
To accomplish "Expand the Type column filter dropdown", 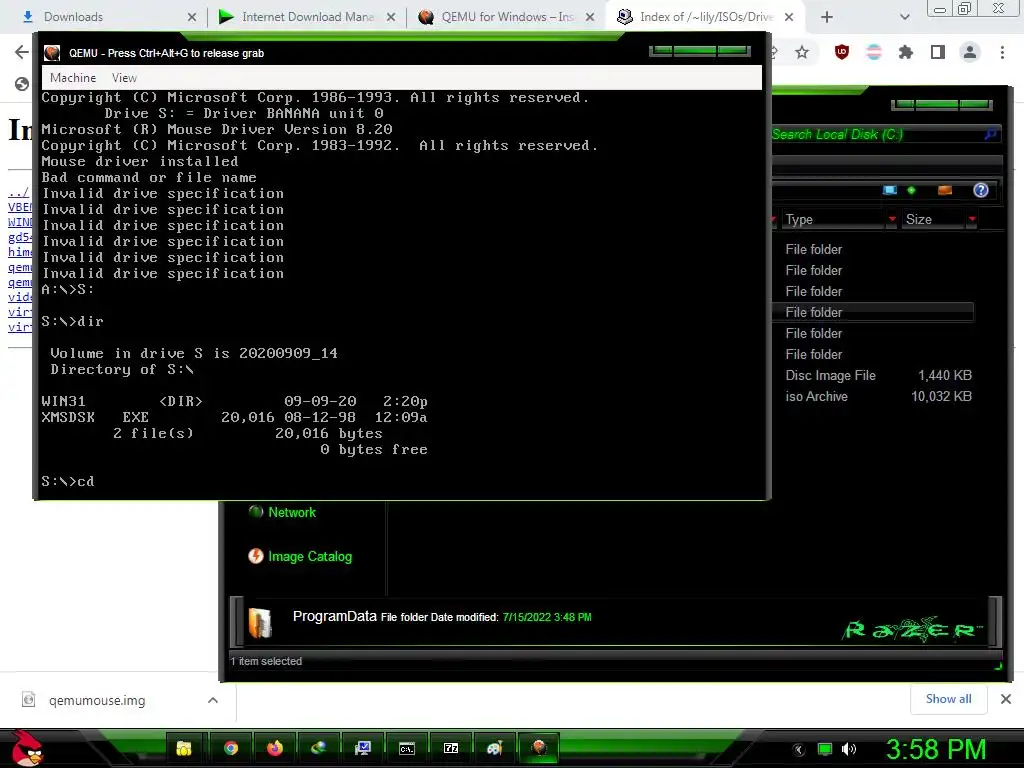I will click(891, 219).
